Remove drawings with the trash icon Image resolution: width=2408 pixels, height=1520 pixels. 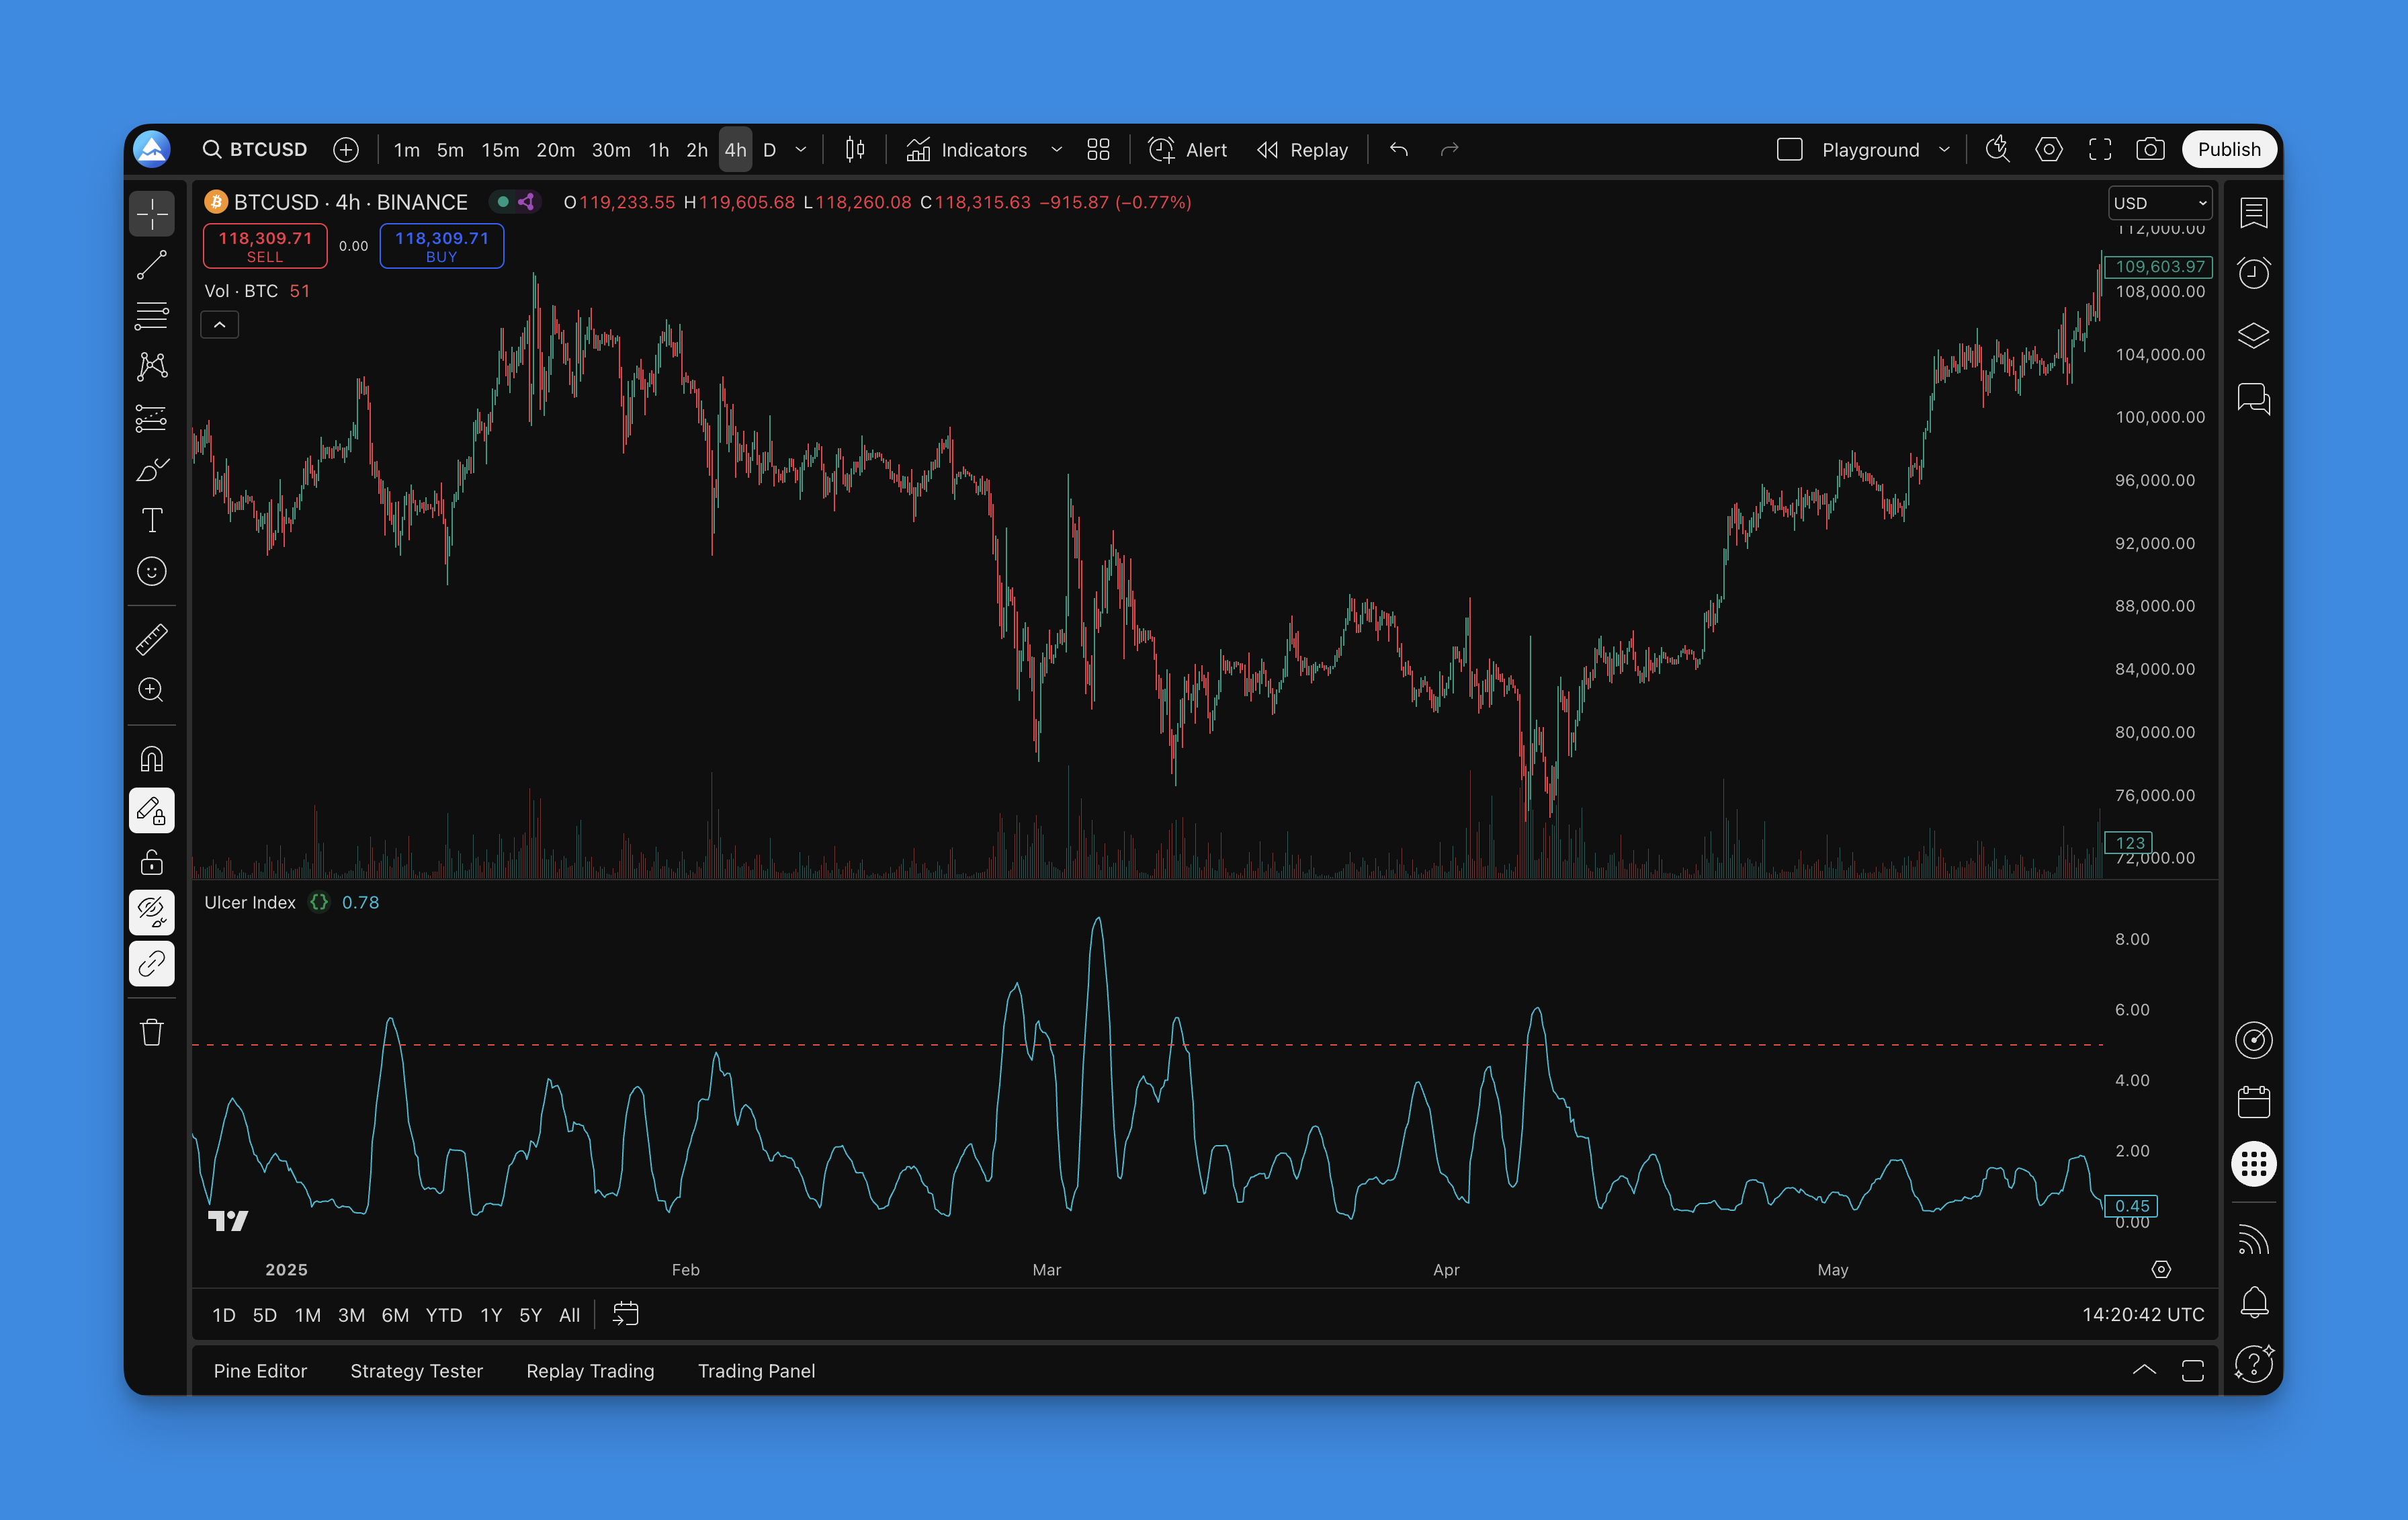pos(152,1032)
